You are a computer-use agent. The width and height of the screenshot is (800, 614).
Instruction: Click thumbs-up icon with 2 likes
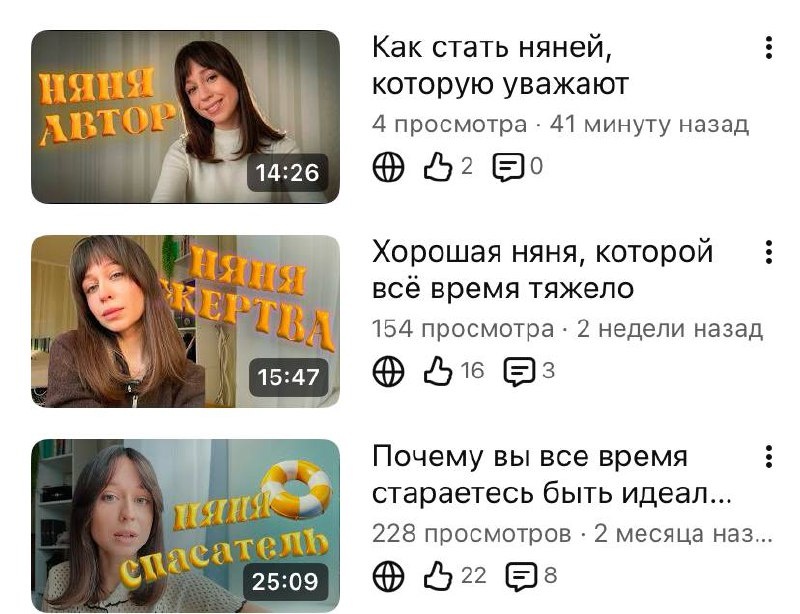point(438,166)
